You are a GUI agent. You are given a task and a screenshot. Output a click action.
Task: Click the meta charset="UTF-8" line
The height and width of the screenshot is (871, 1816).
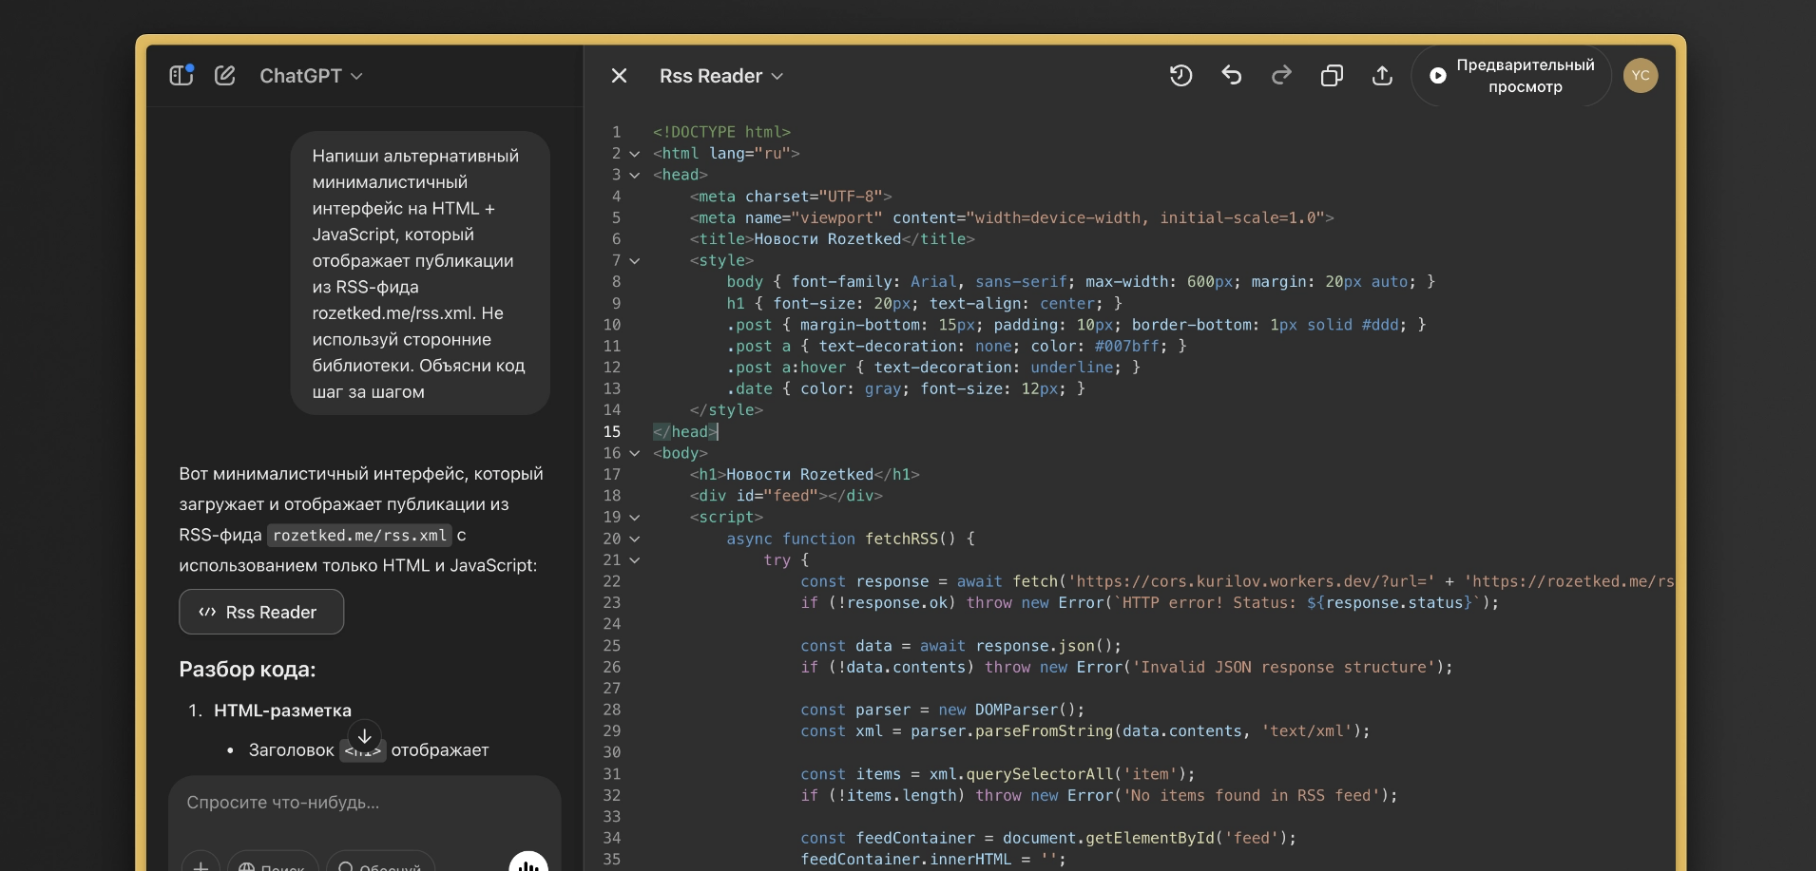coord(790,197)
